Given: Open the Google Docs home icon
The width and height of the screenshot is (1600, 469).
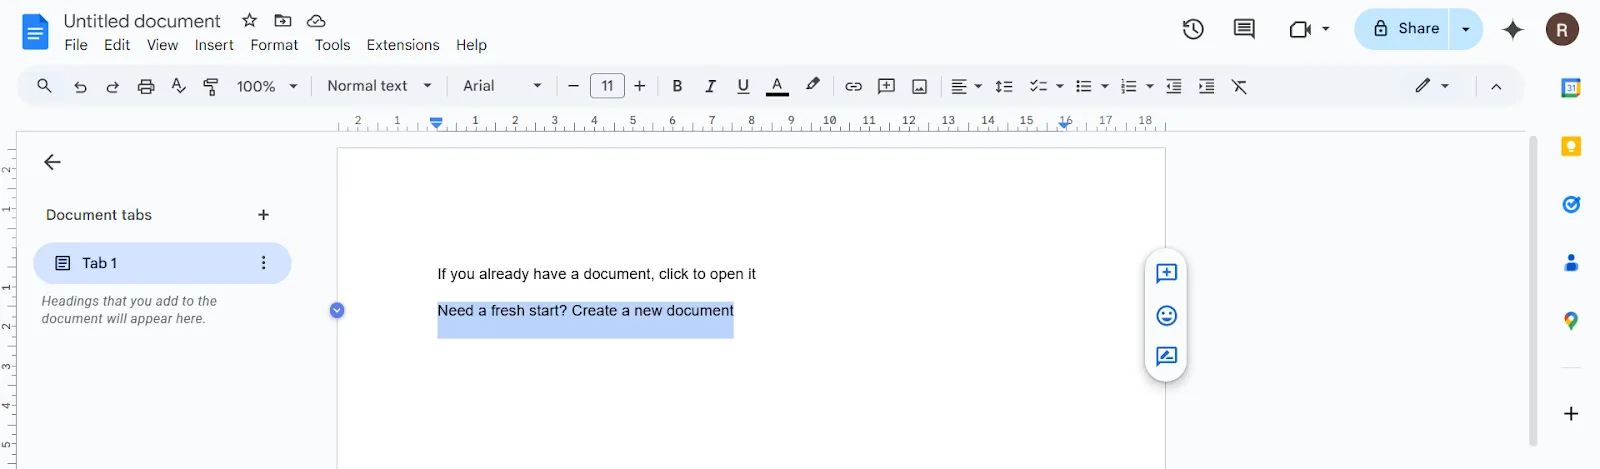Looking at the screenshot, I should (x=35, y=32).
